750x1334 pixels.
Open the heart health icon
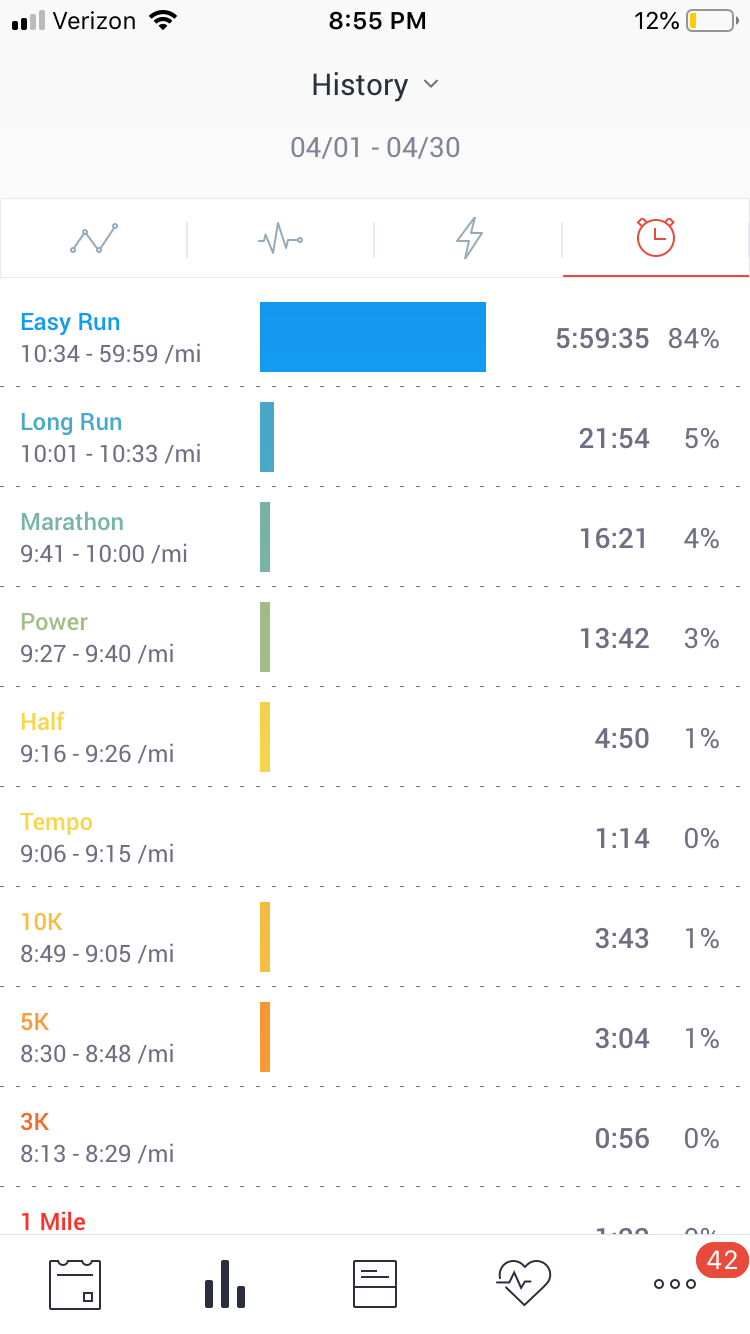[x=524, y=1284]
